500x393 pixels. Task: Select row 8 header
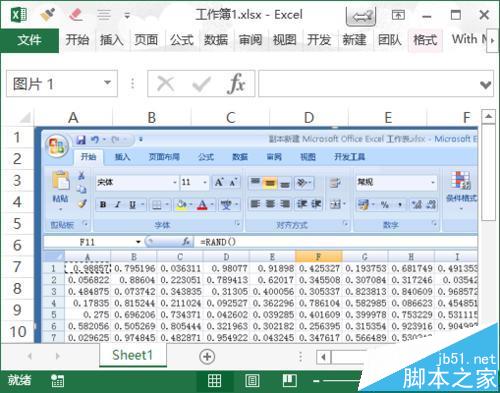tap(17, 288)
